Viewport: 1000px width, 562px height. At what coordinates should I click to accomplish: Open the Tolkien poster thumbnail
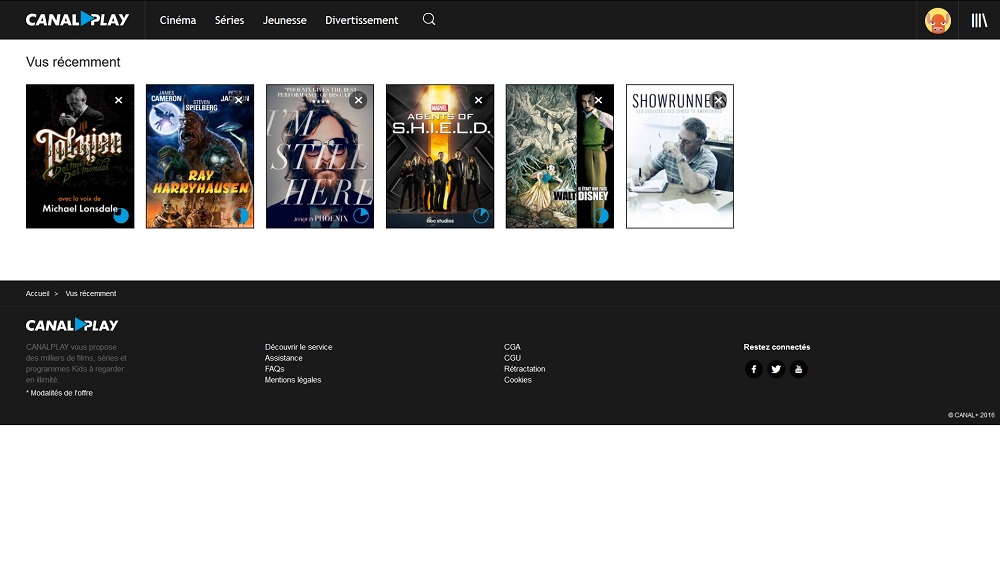coord(80,156)
